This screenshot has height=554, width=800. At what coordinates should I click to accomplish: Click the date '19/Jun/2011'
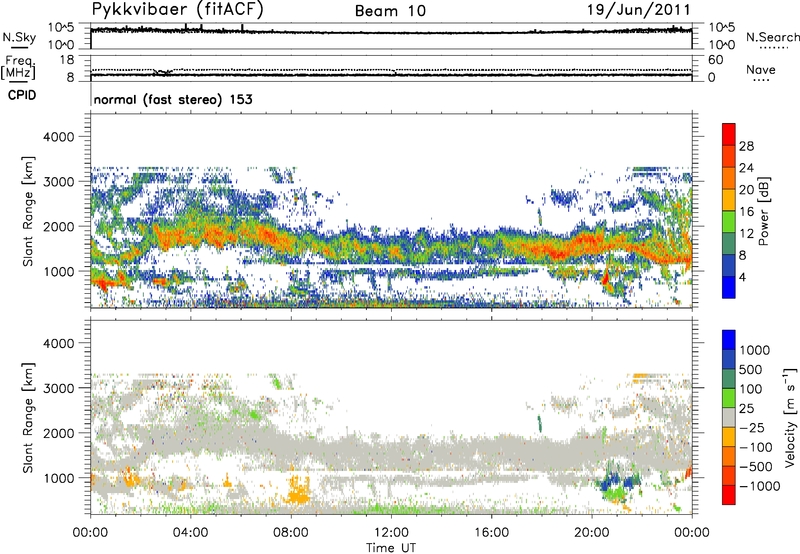639,10
